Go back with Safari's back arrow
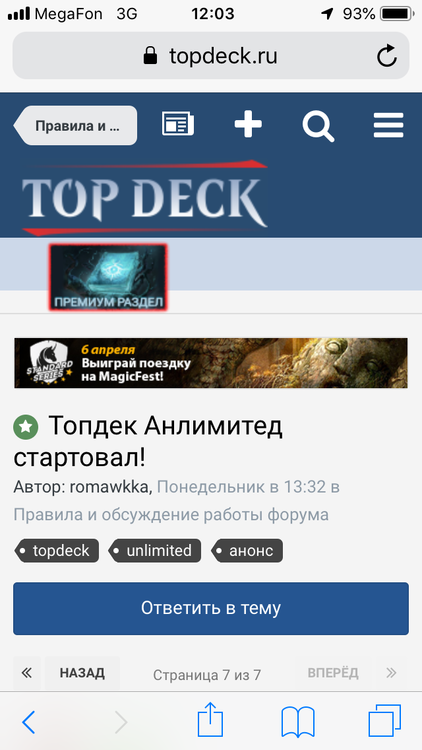This screenshot has width=422, height=750. (29, 722)
